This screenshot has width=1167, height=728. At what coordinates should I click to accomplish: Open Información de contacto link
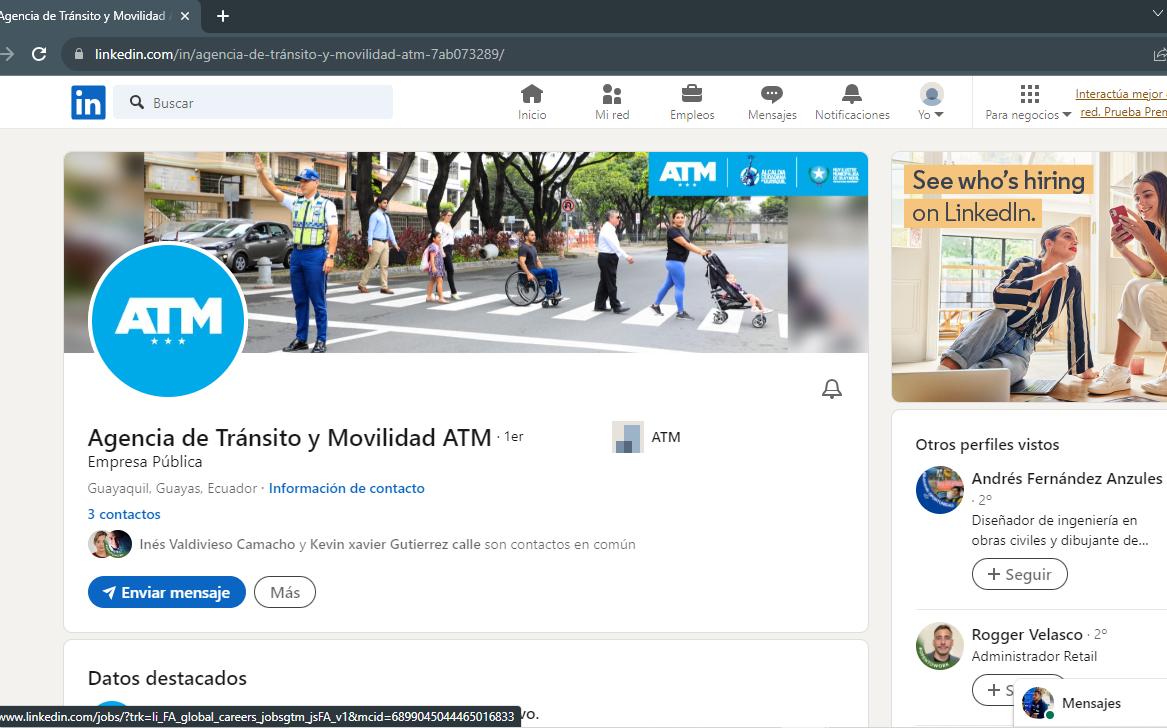[347, 488]
